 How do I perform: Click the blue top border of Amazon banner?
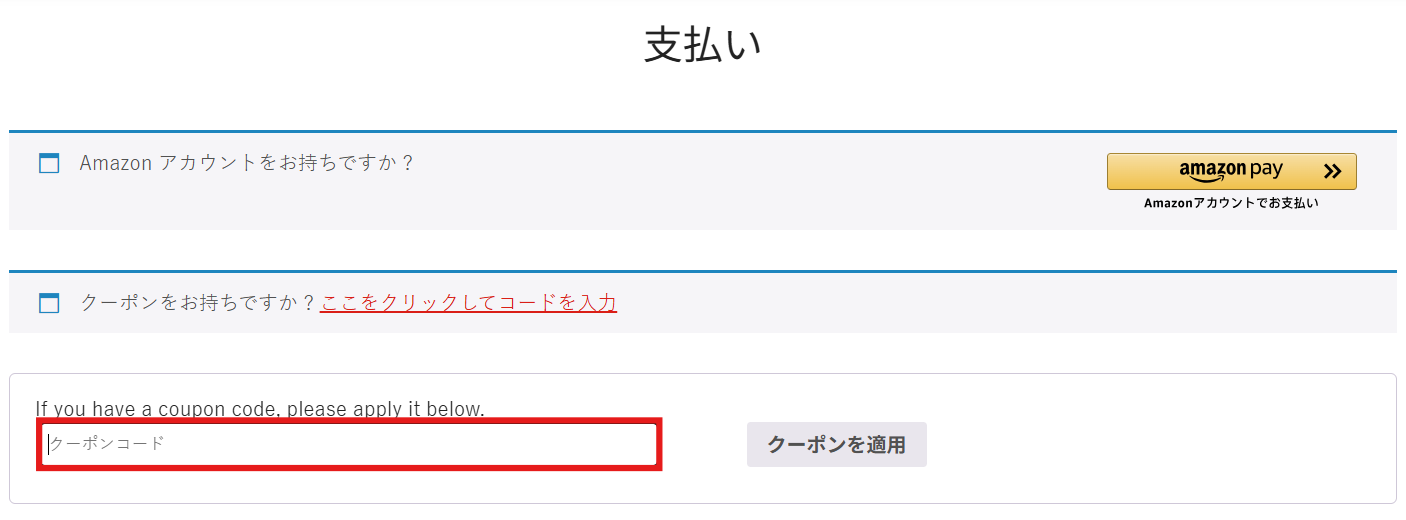pos(703,131)
